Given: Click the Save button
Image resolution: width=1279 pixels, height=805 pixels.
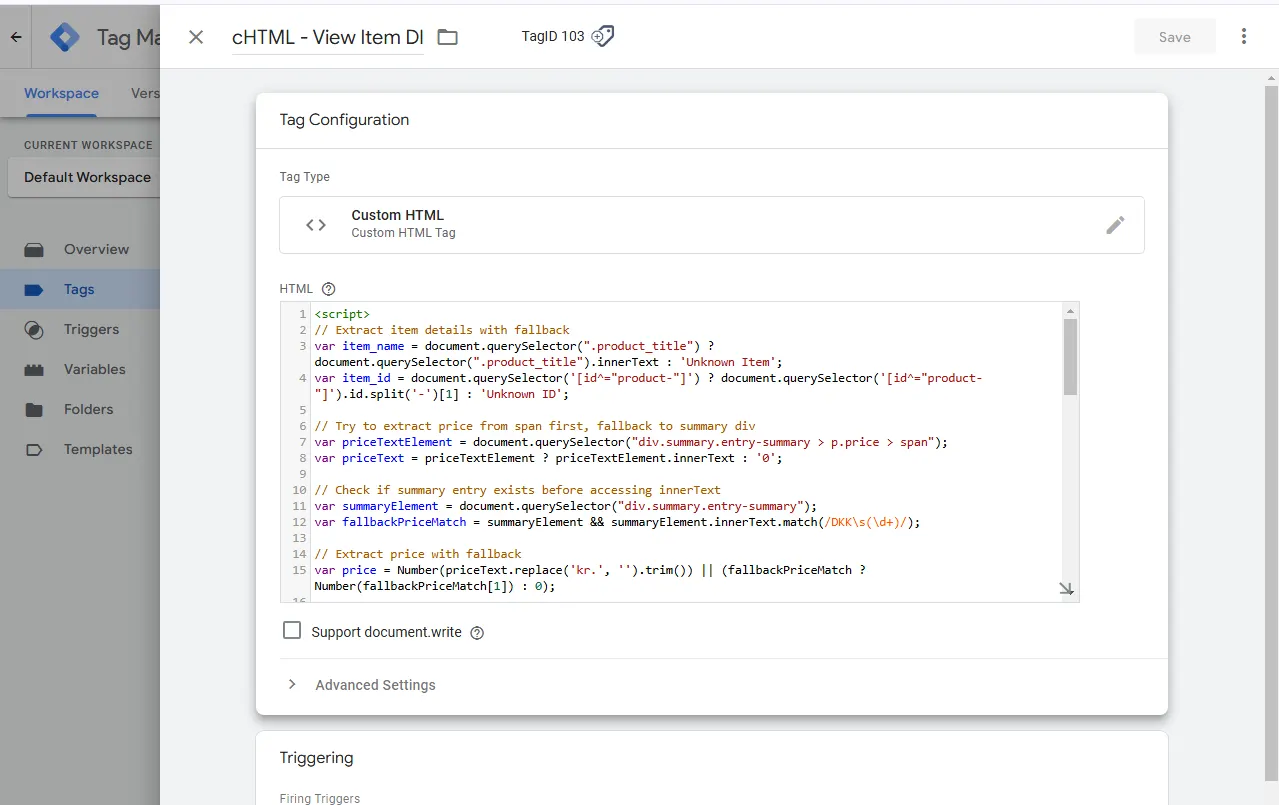Looking at the screenshot, I should pos(1174,37).
